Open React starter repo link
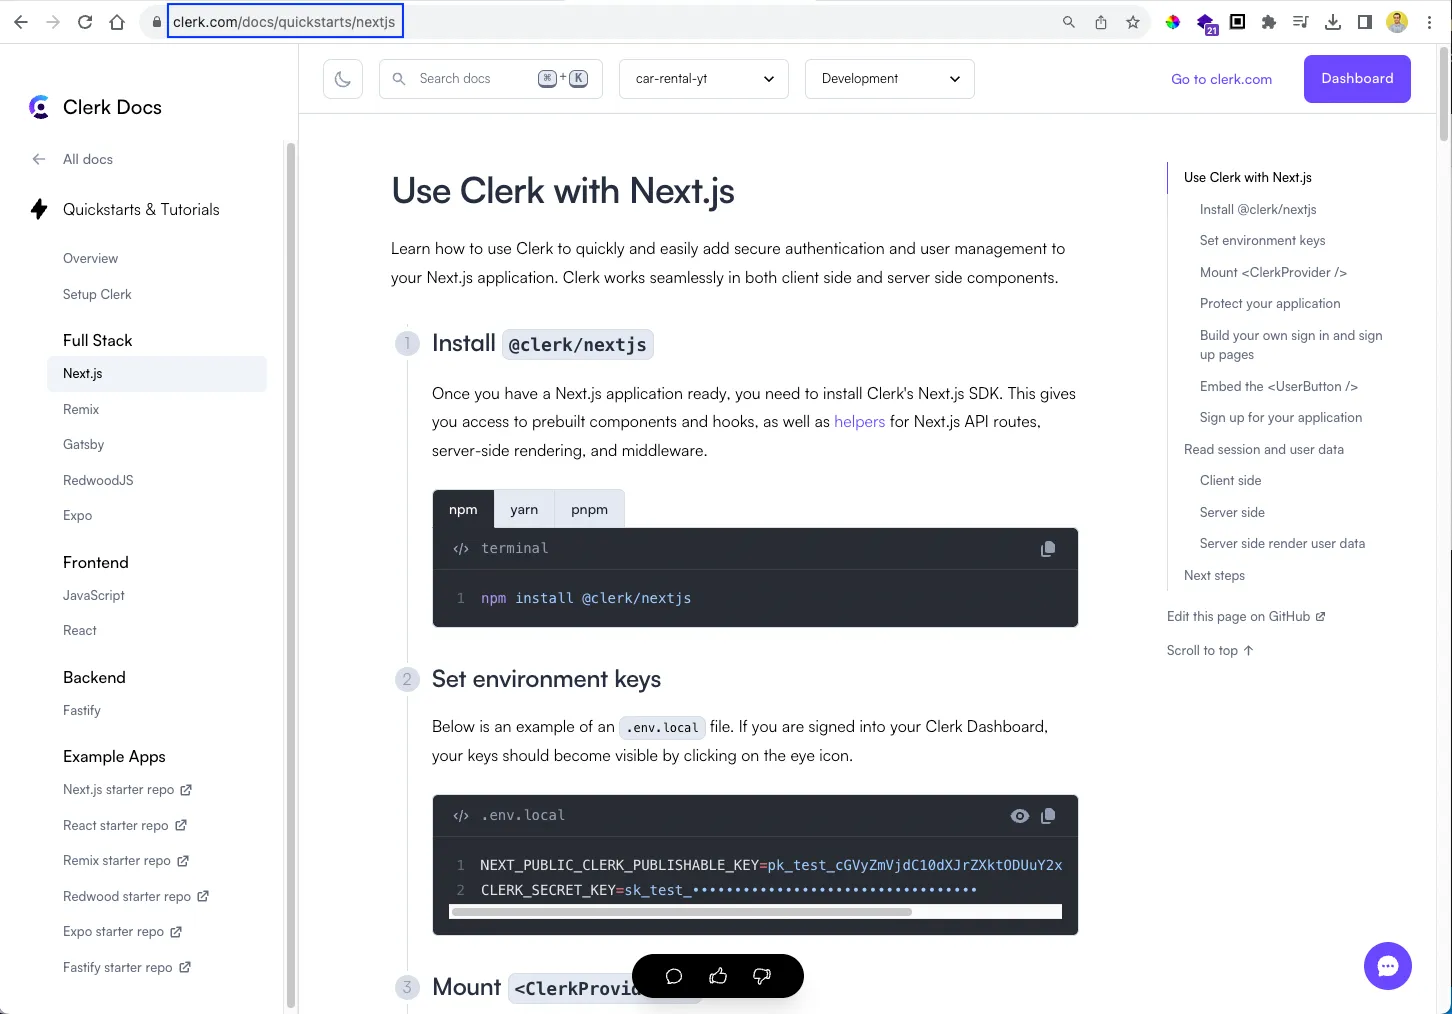 pyautogui.click(x=125, y=825)
